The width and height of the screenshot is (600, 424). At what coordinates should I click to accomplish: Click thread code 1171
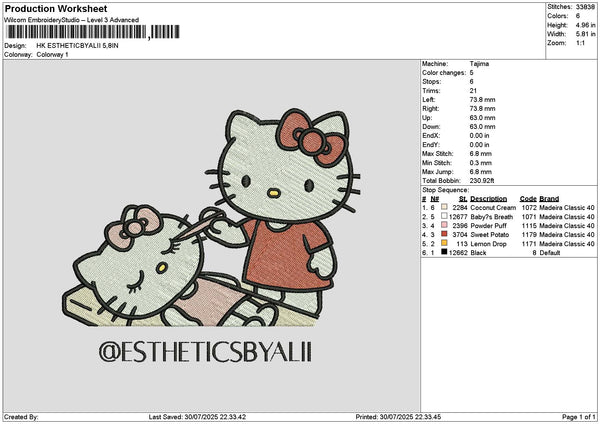click(x=529, y=244)
